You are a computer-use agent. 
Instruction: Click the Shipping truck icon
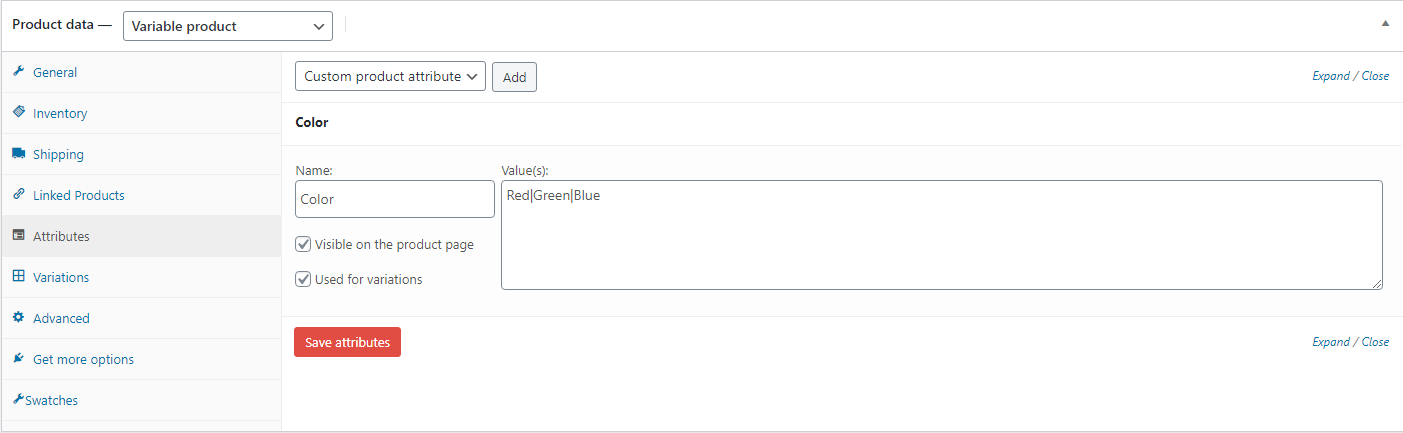(x=18, y=154)
